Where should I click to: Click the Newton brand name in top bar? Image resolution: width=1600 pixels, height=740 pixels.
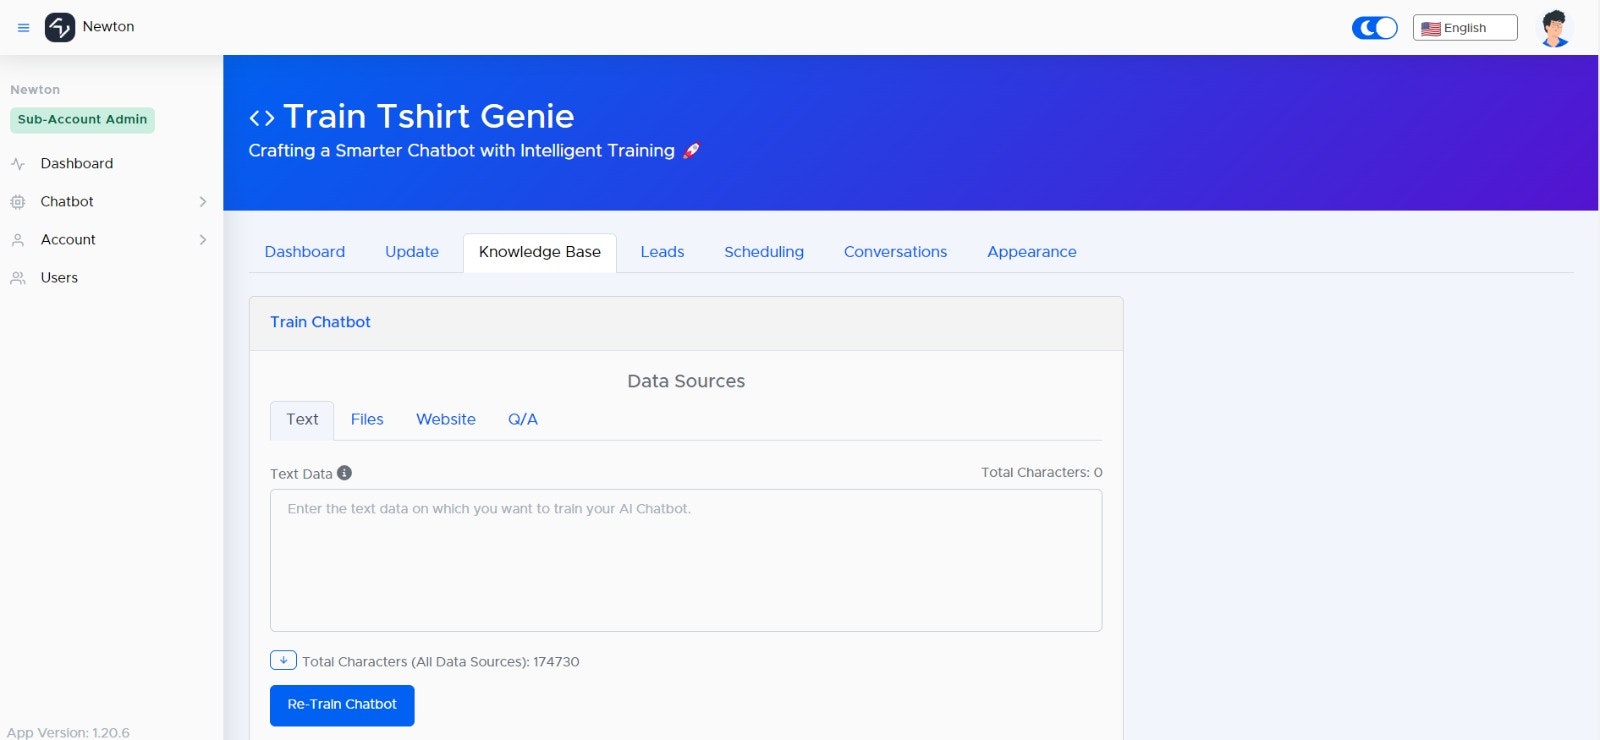coord(108,27)
